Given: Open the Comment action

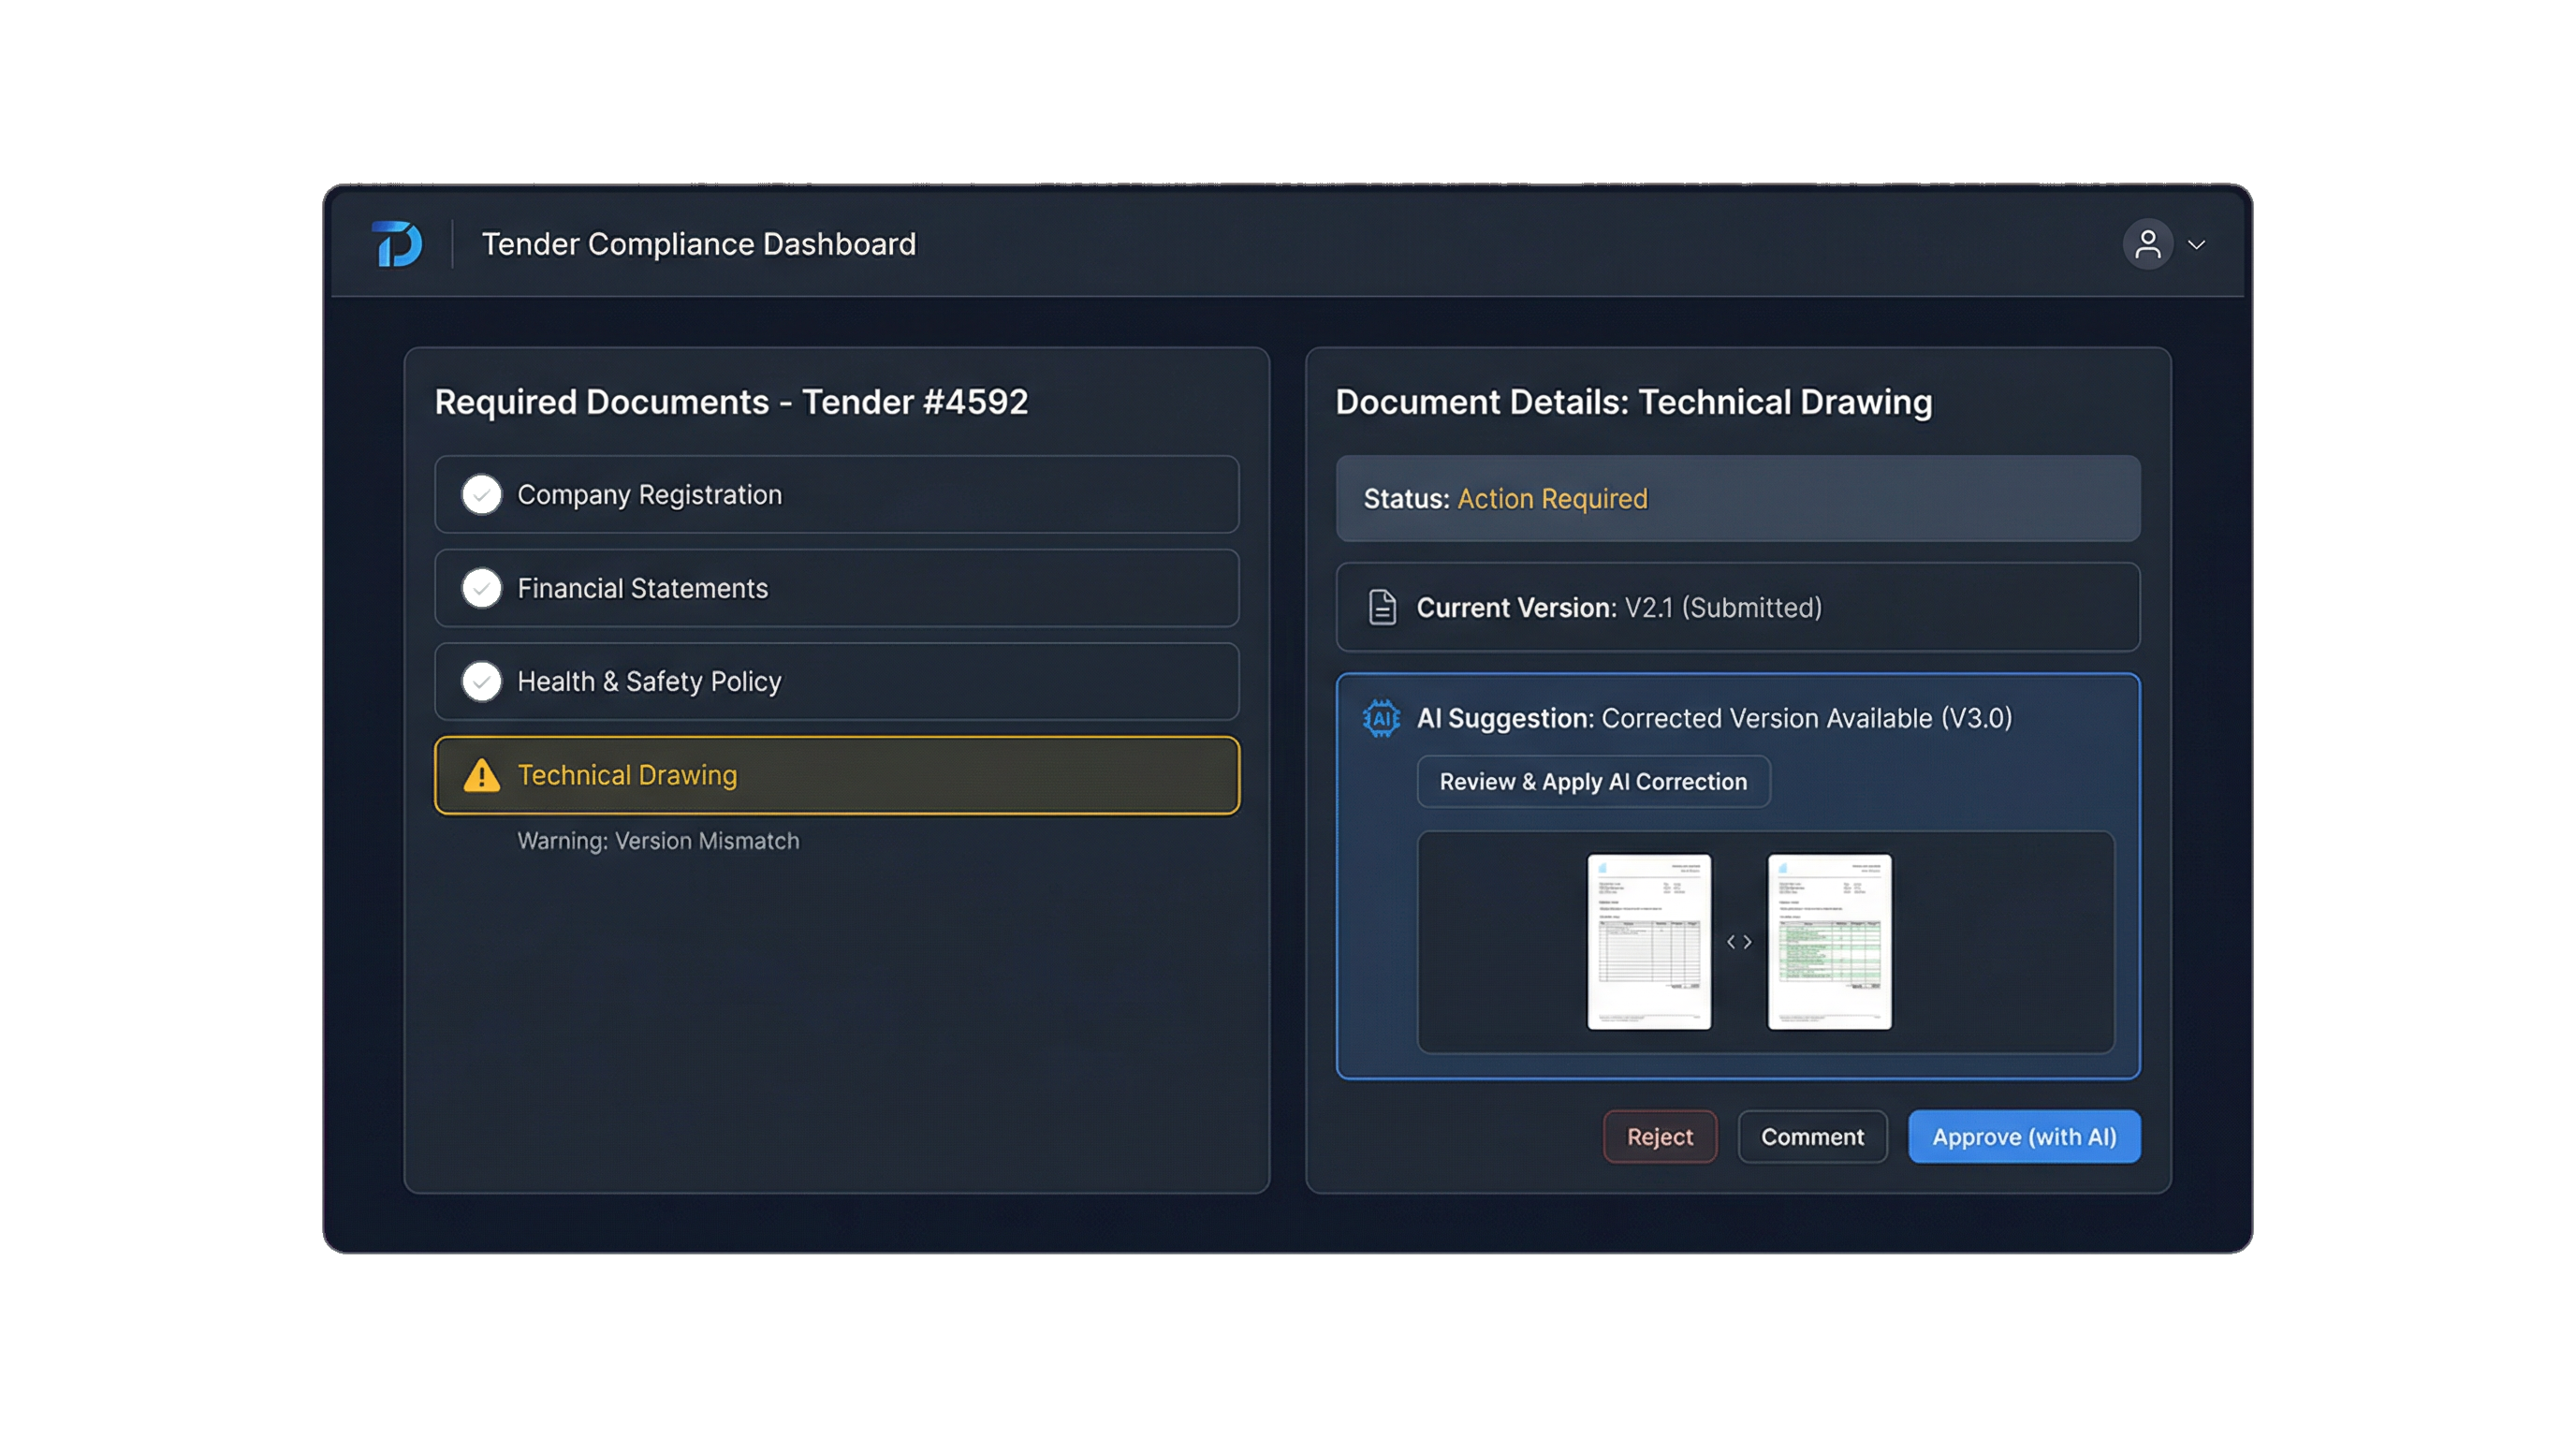Looking at the screenshot, I should point(1812,1136).
